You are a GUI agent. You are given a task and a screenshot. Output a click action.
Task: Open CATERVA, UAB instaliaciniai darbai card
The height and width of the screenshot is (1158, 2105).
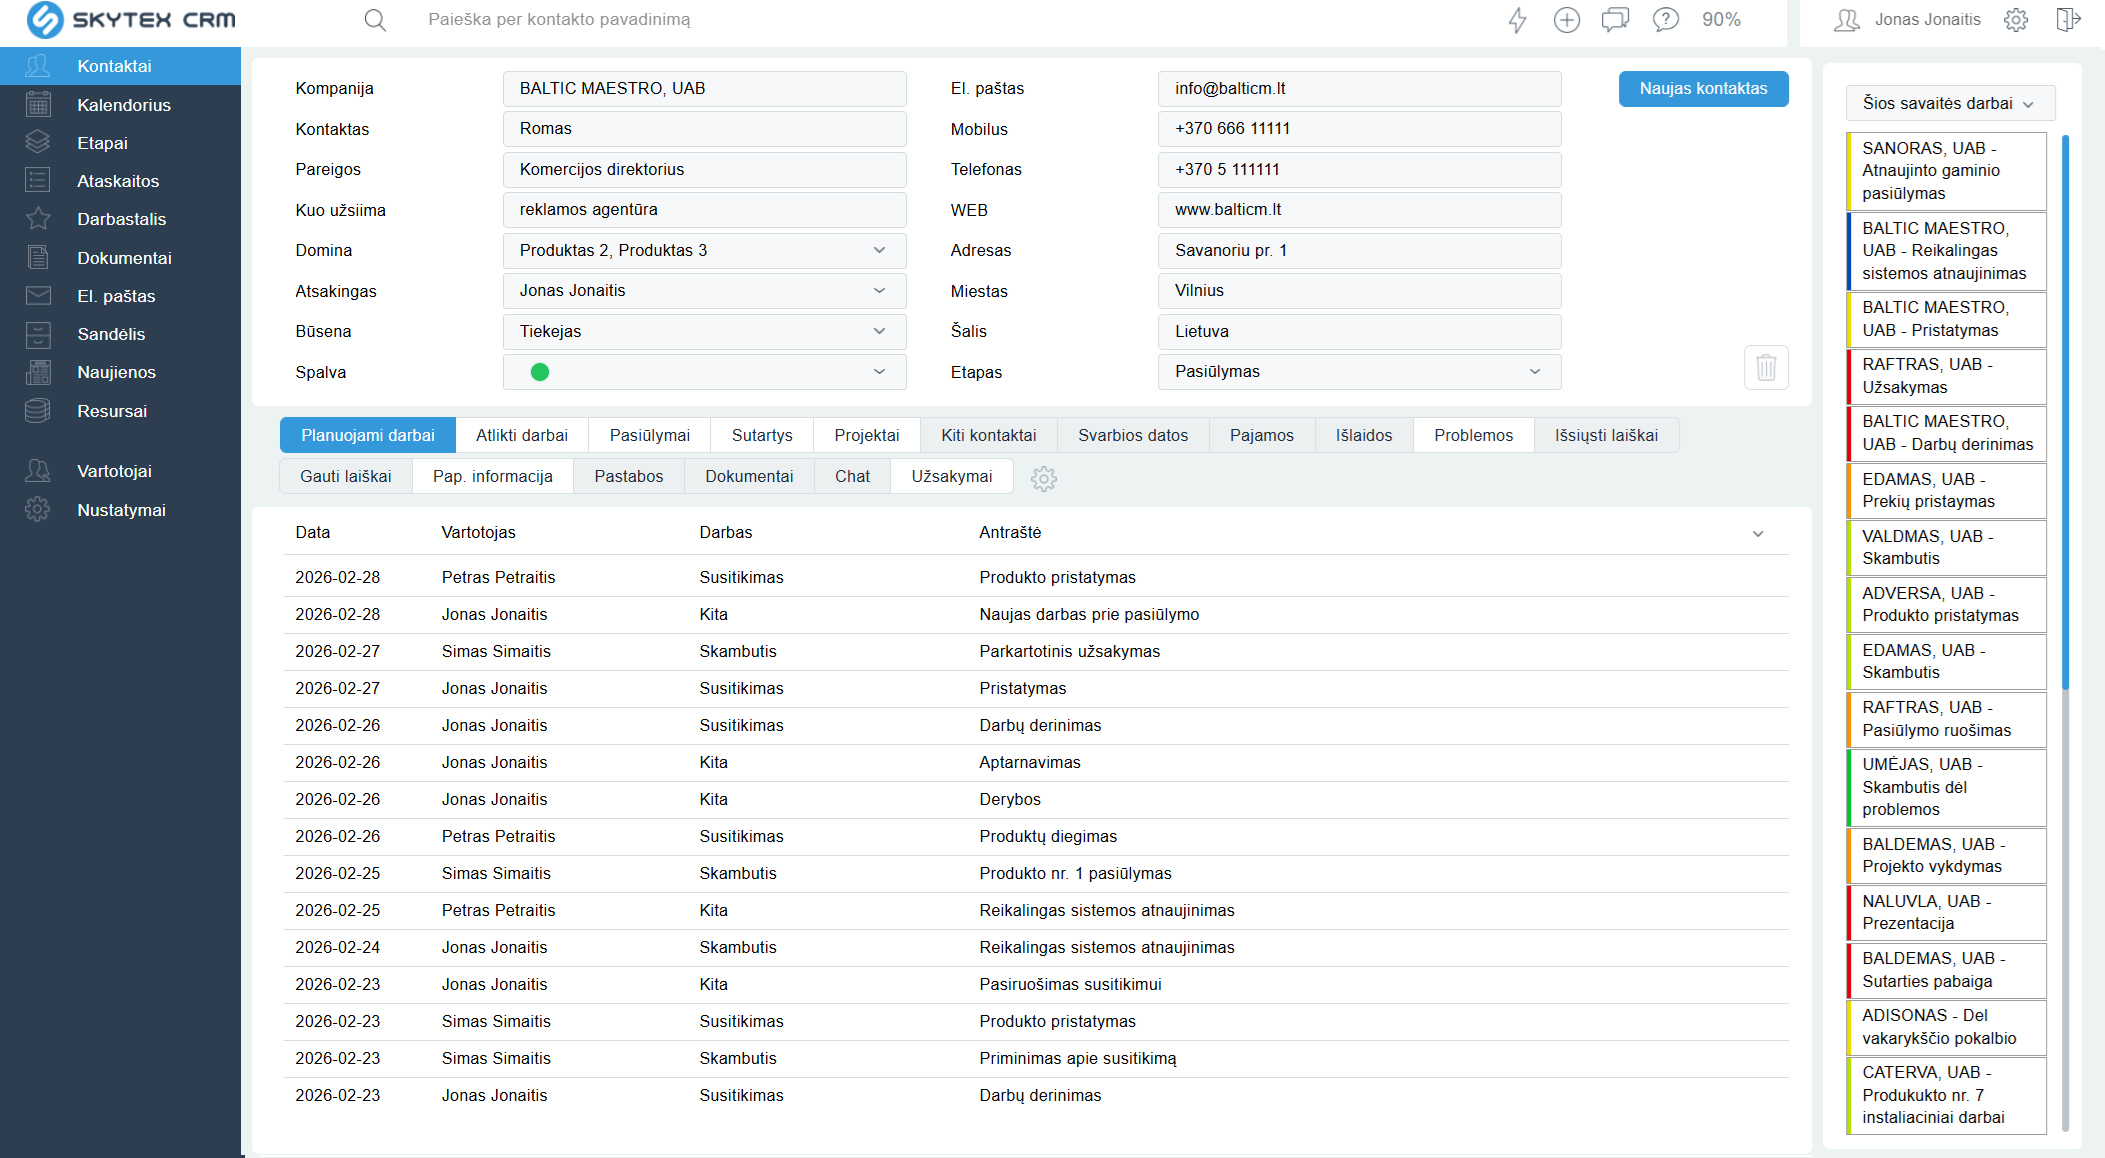click(x=1946, y=1095)
